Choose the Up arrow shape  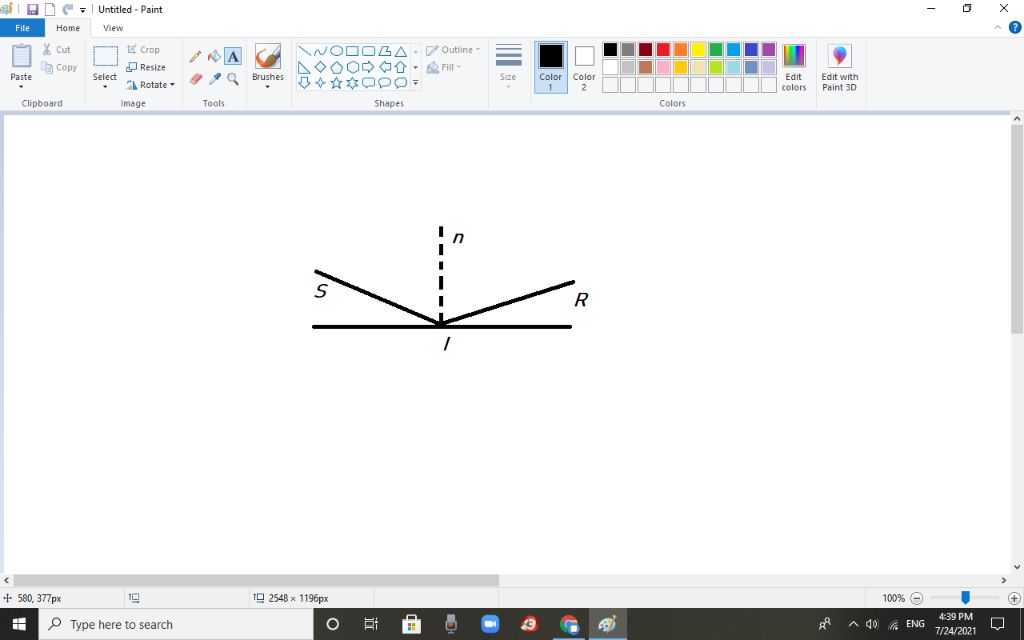click(x=400, y=67)
